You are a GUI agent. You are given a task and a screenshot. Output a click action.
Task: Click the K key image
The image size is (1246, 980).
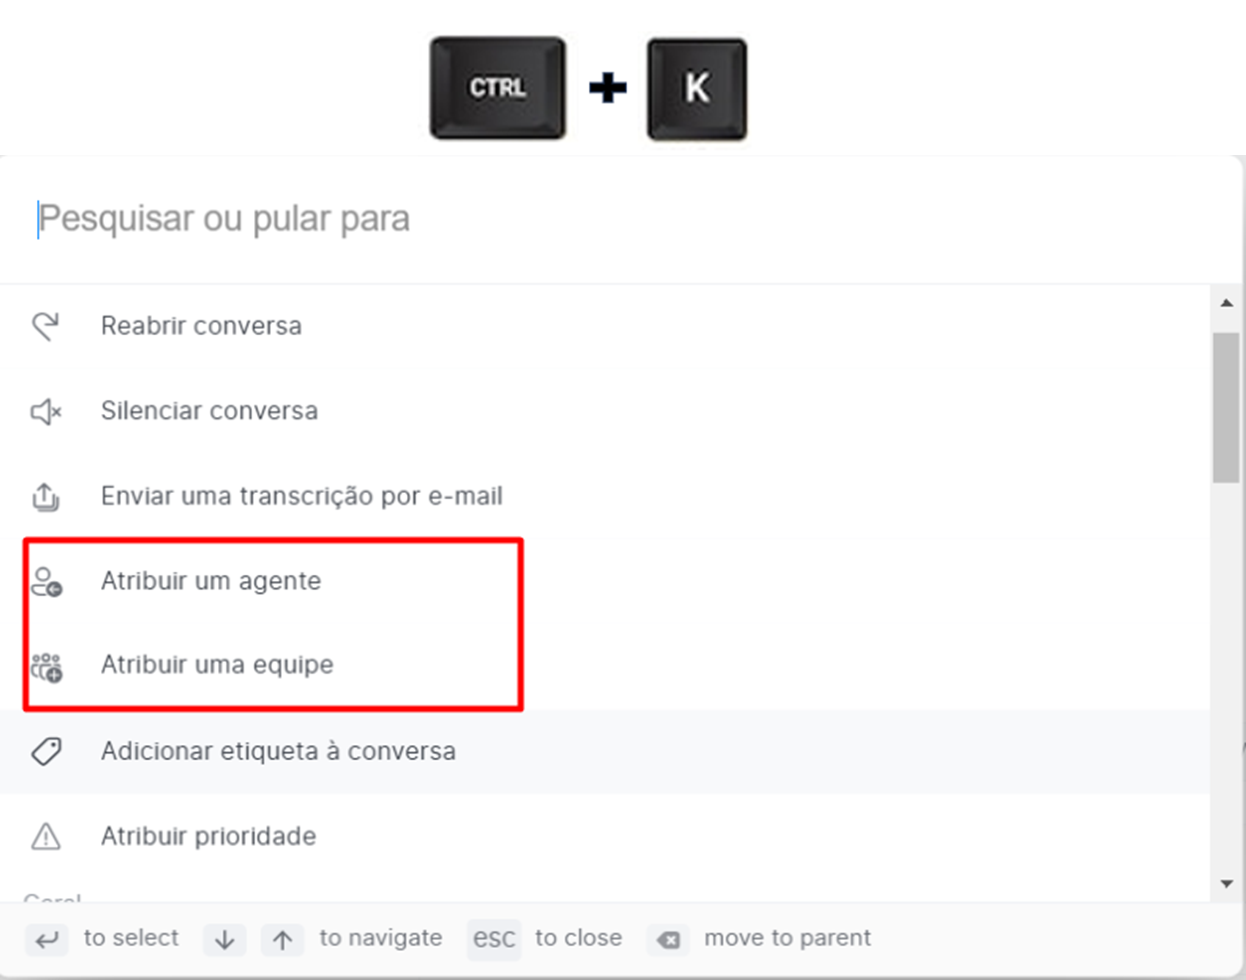coord(697,89)
